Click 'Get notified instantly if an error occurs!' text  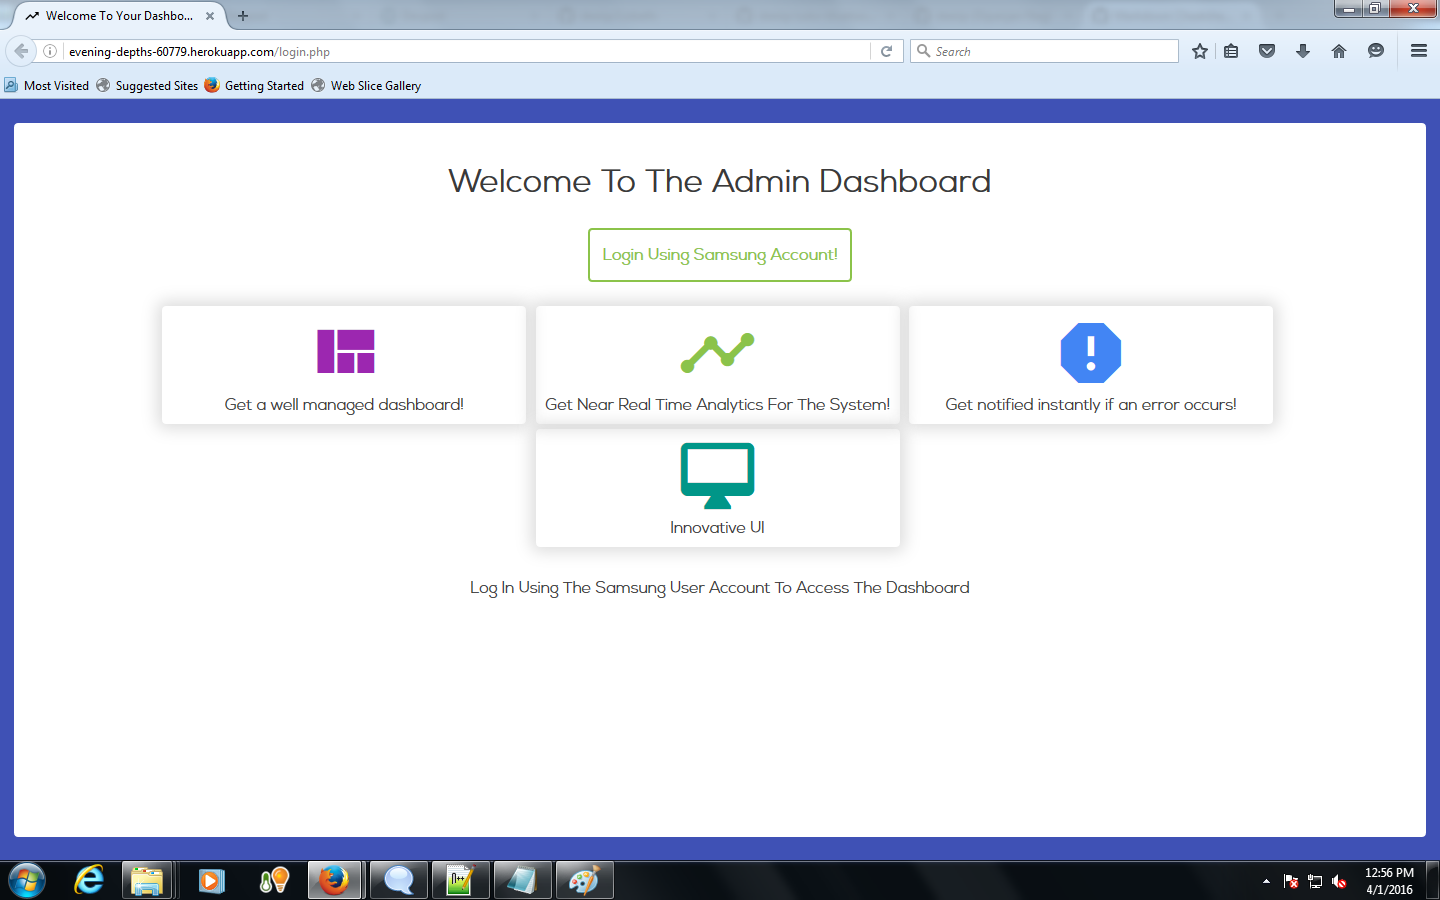pos(1091,405)
